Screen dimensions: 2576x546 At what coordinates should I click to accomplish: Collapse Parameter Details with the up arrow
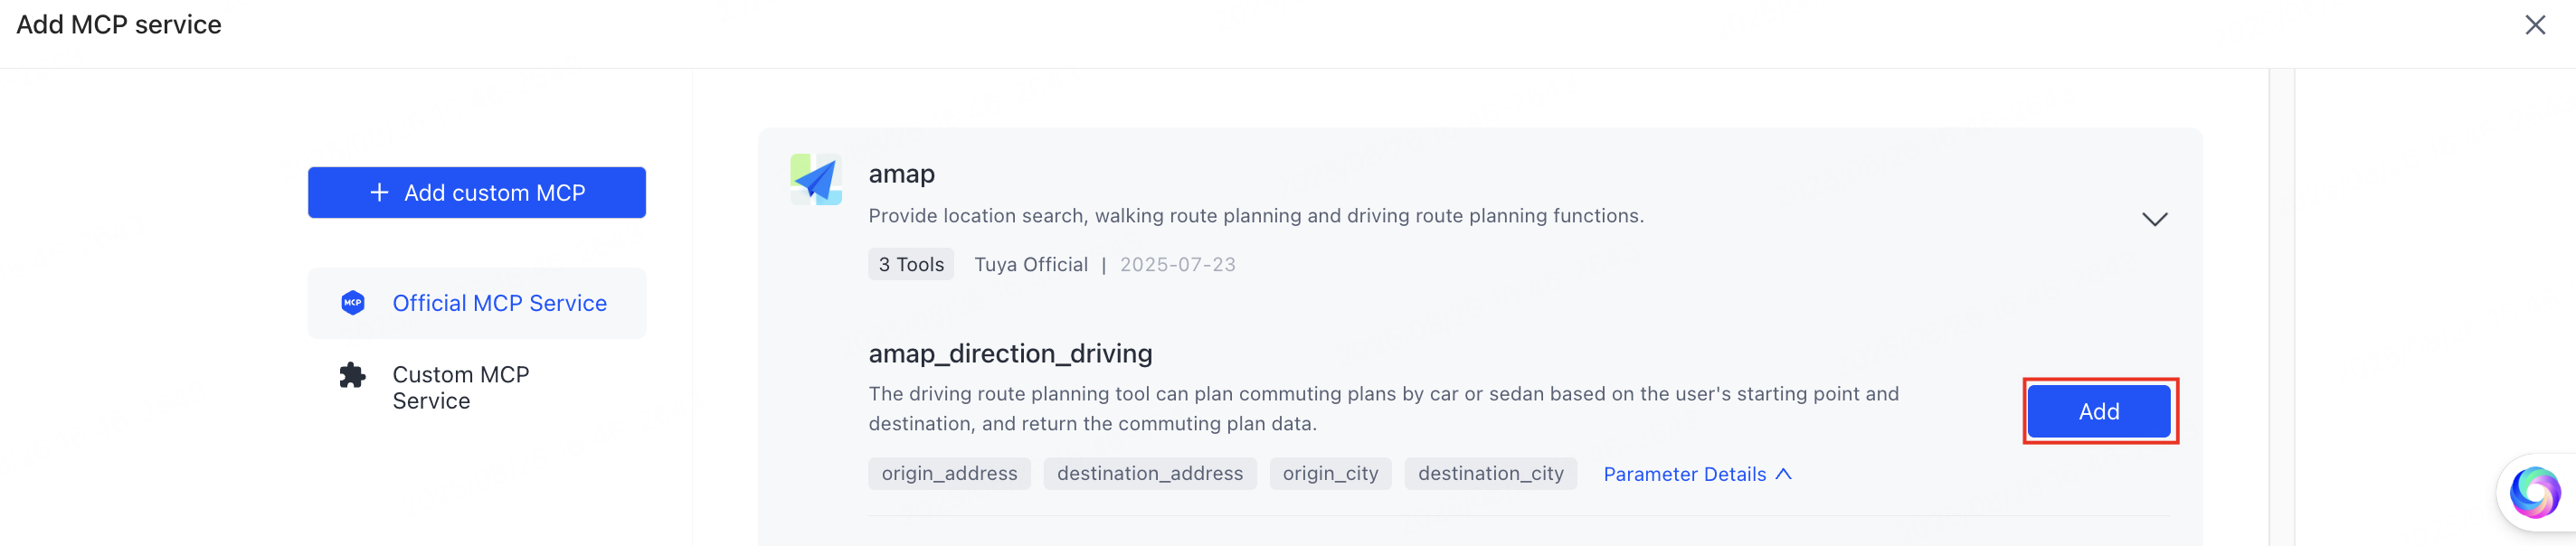(x=1783, y=474)
